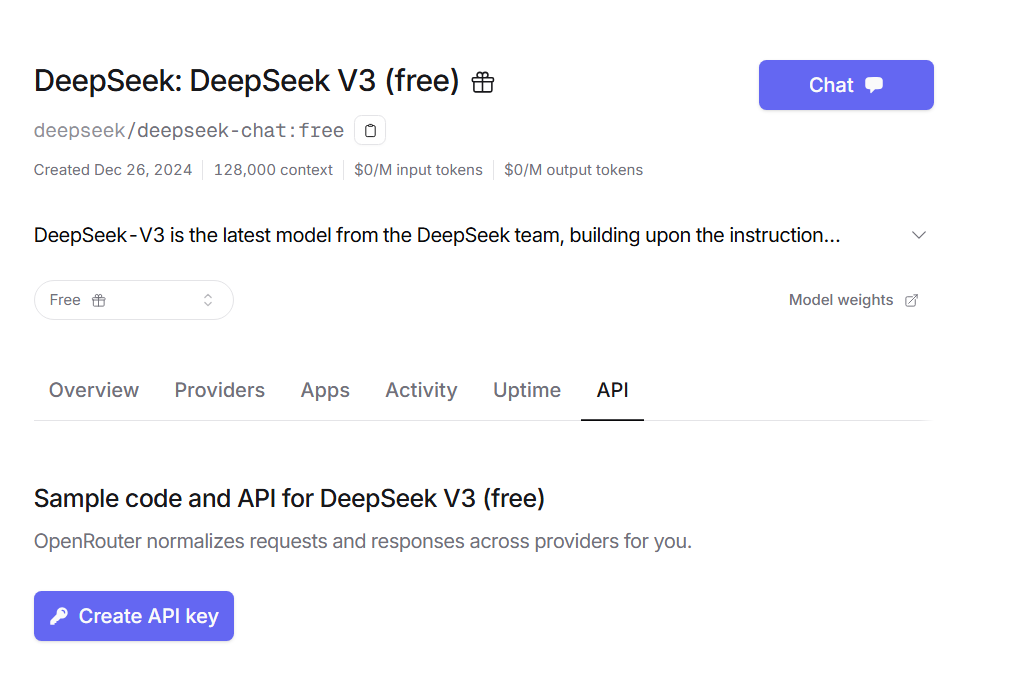
Task: Select the API tab
Action: (x=612, y=390)
